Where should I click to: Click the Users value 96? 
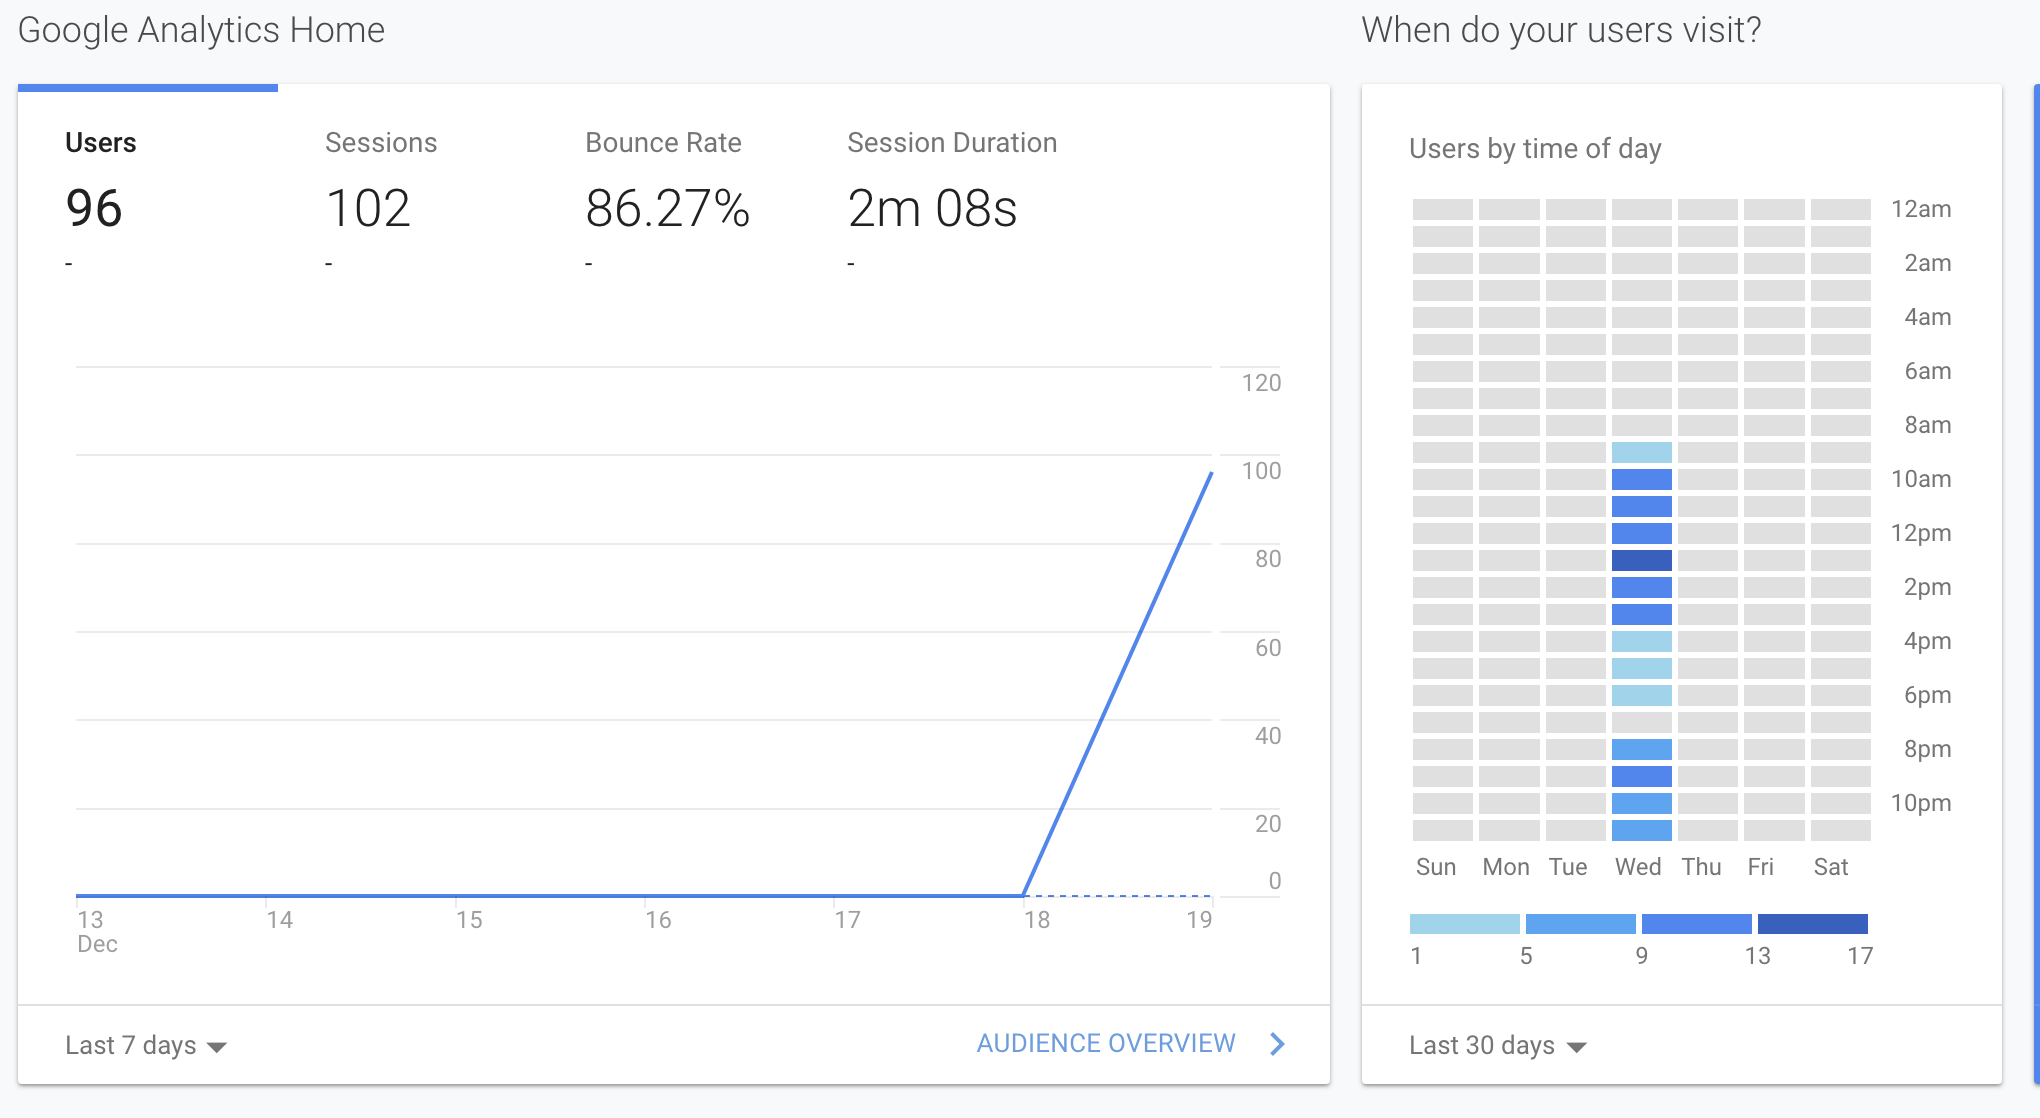pyautogui.click(x=94, y=209)
